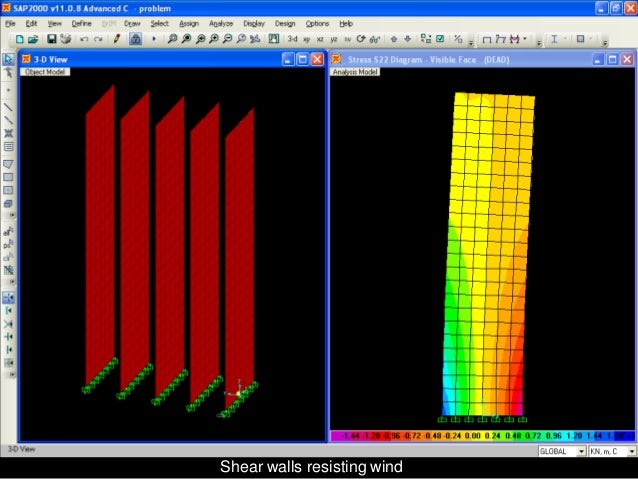Viewport: 638px width, 479px height.
Task: Toggle the Lock/Unlock Model padlock
Action: pos(135,39)
